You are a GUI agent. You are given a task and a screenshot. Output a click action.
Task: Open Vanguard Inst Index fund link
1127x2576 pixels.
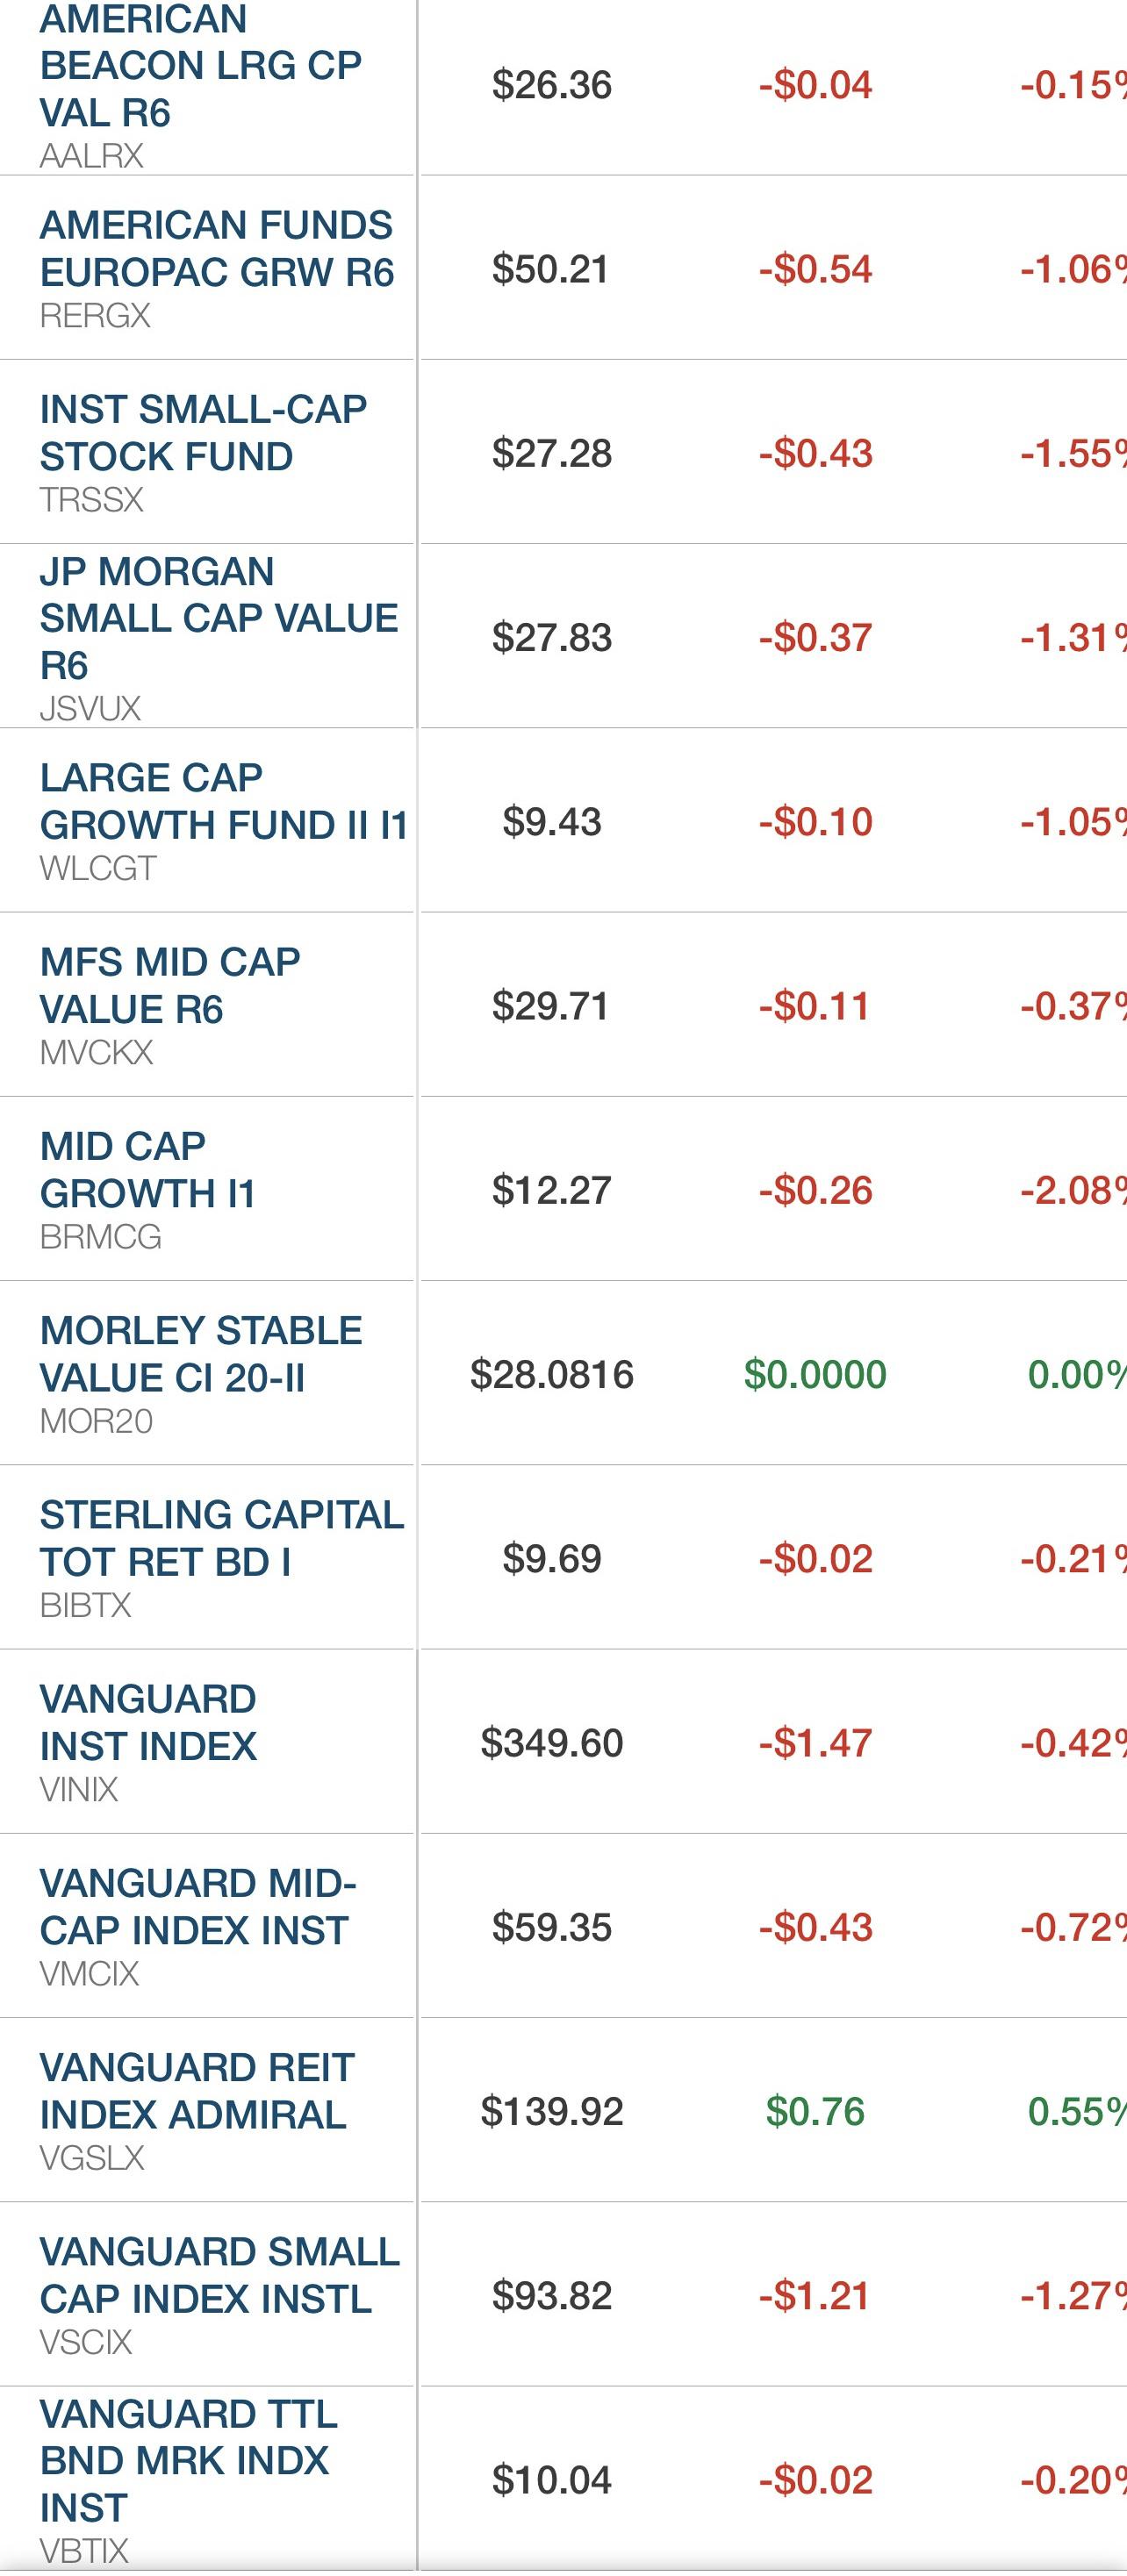[x=148, y=1723]
